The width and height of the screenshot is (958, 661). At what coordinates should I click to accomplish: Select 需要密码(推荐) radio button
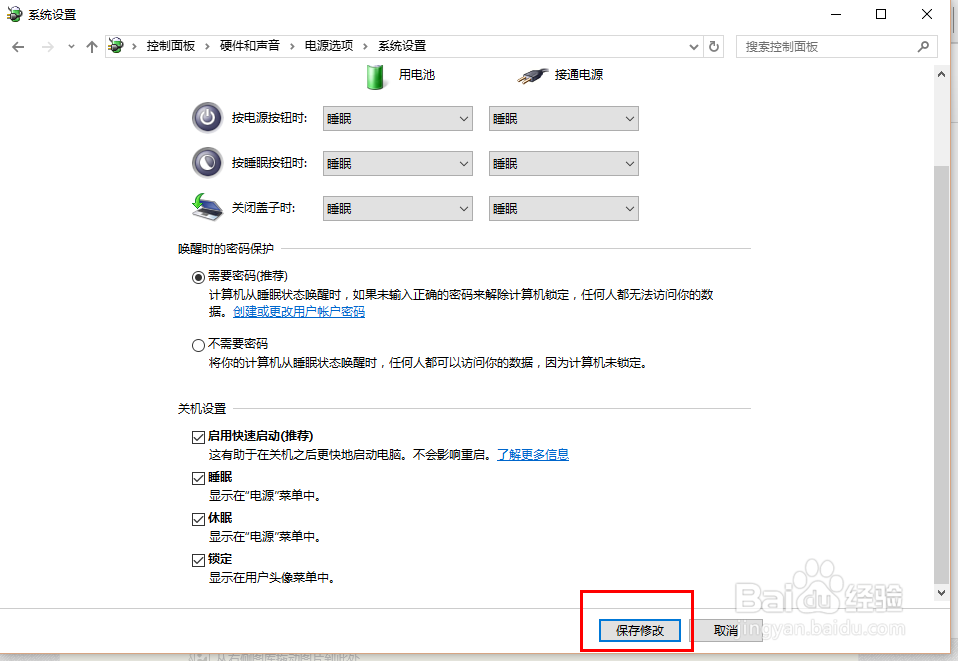[198, 275]
